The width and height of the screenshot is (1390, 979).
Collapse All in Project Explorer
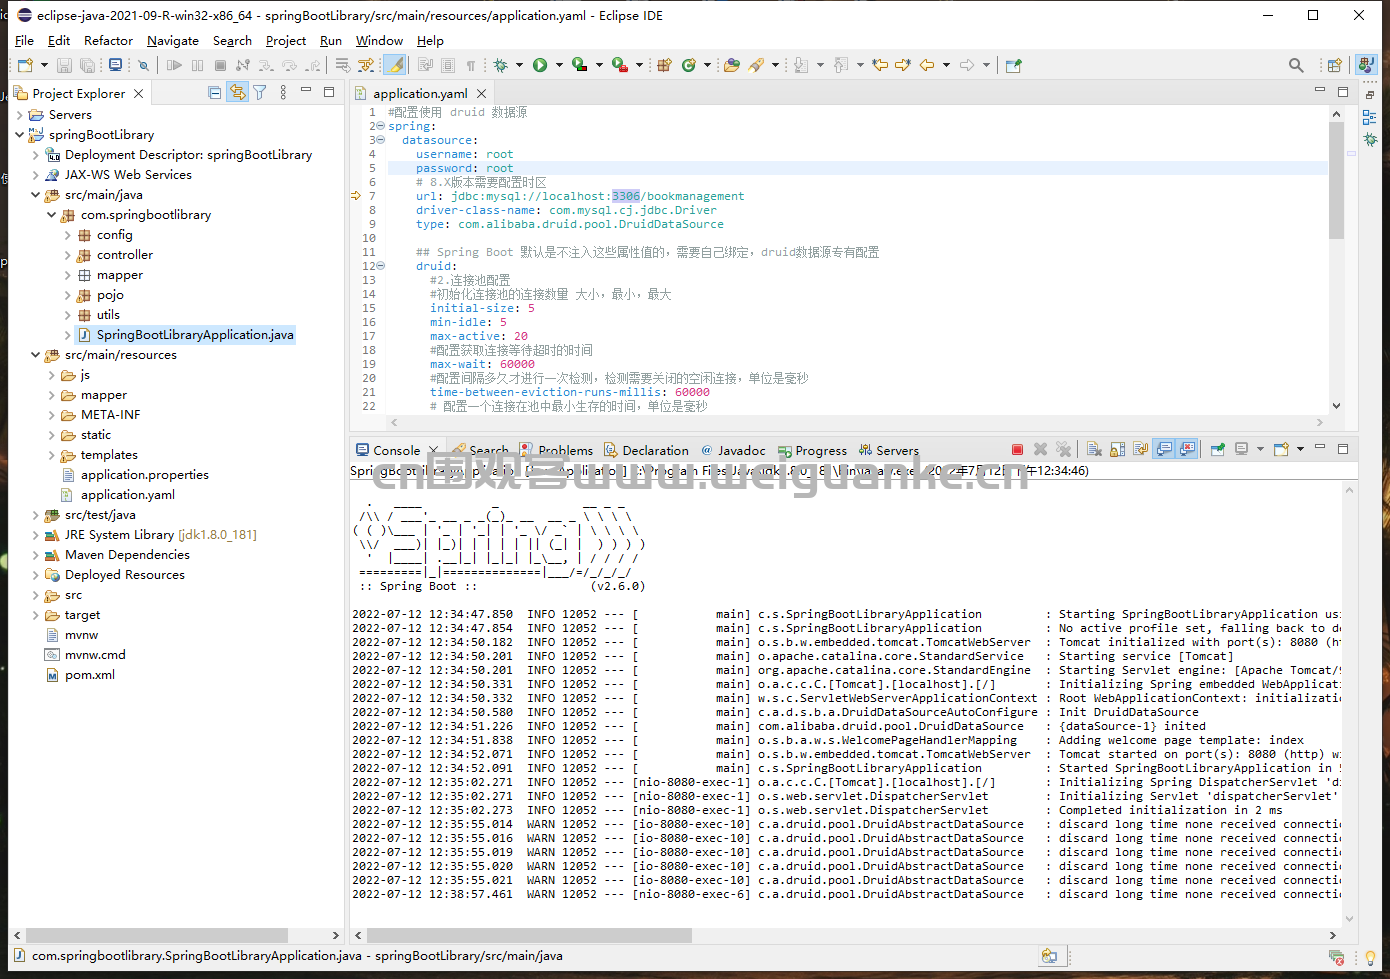click(x=214, y=92)
